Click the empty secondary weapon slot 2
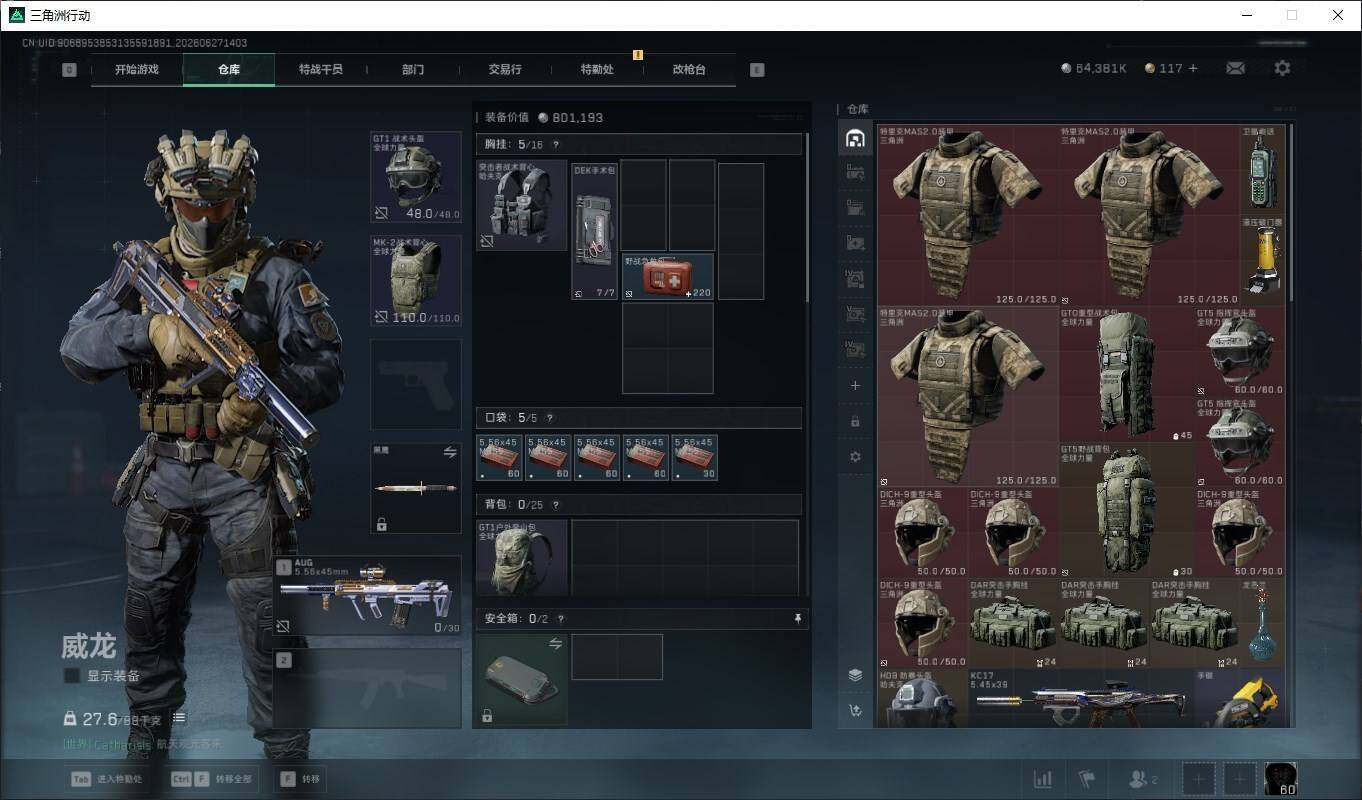Image resolution: width=1362 pixels, height=800 pixels. (367, 688)
